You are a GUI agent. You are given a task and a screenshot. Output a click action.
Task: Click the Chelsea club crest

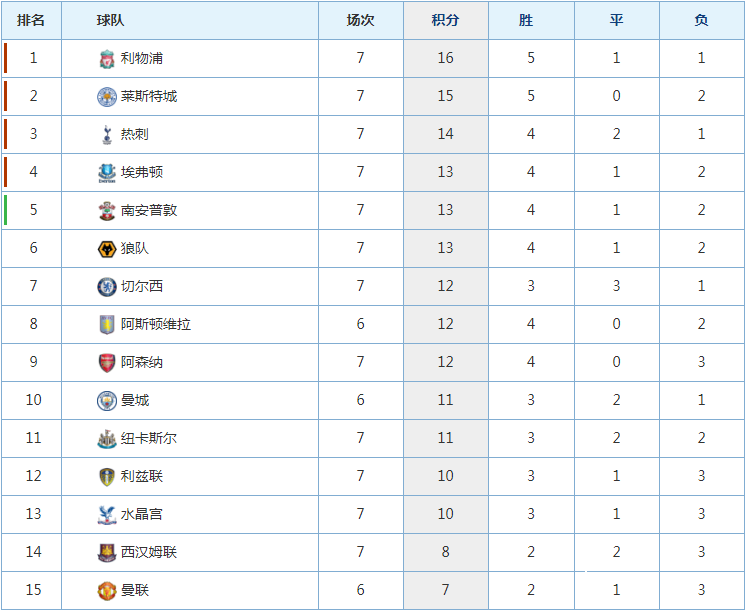pos(107,287)
